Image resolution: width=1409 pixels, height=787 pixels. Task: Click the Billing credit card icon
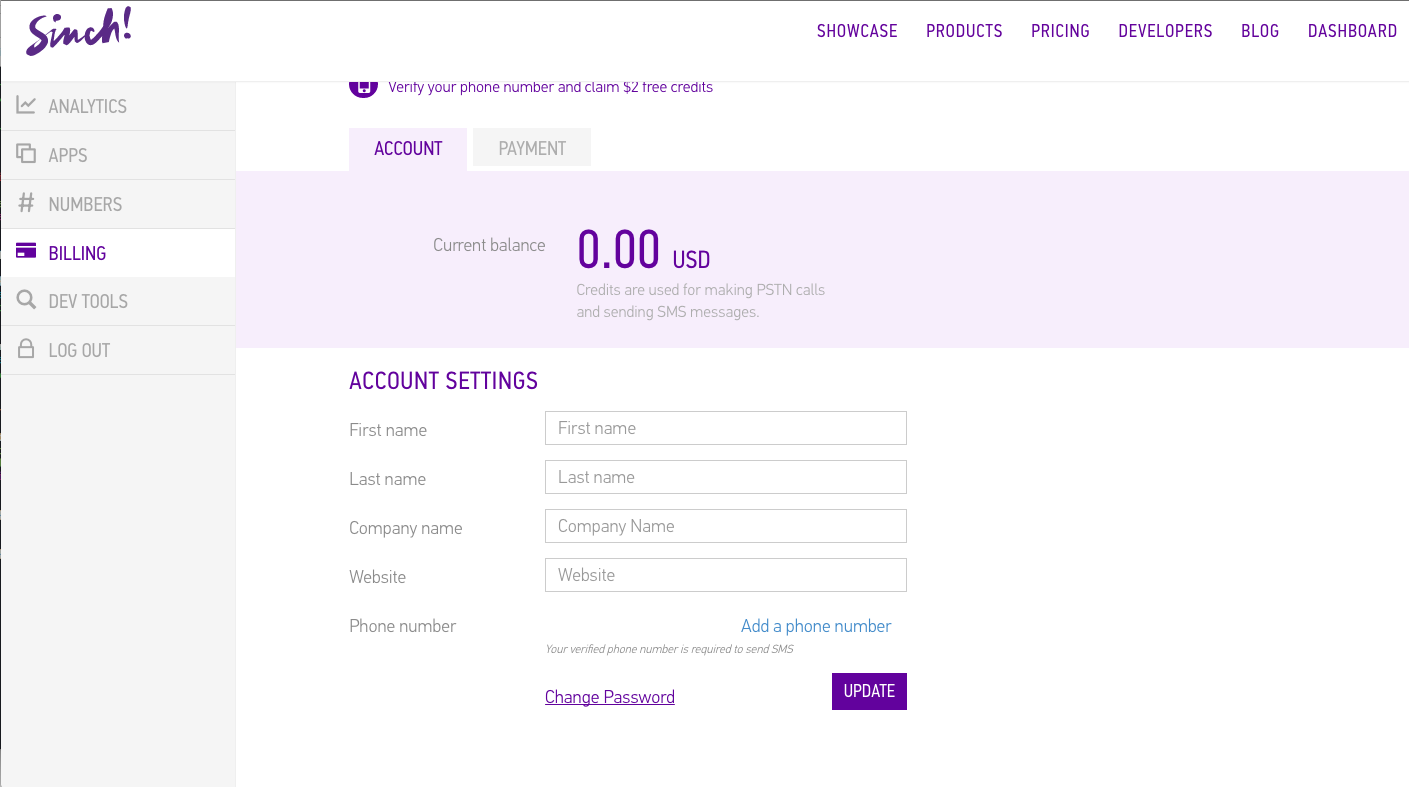click(x=26, y=252)
